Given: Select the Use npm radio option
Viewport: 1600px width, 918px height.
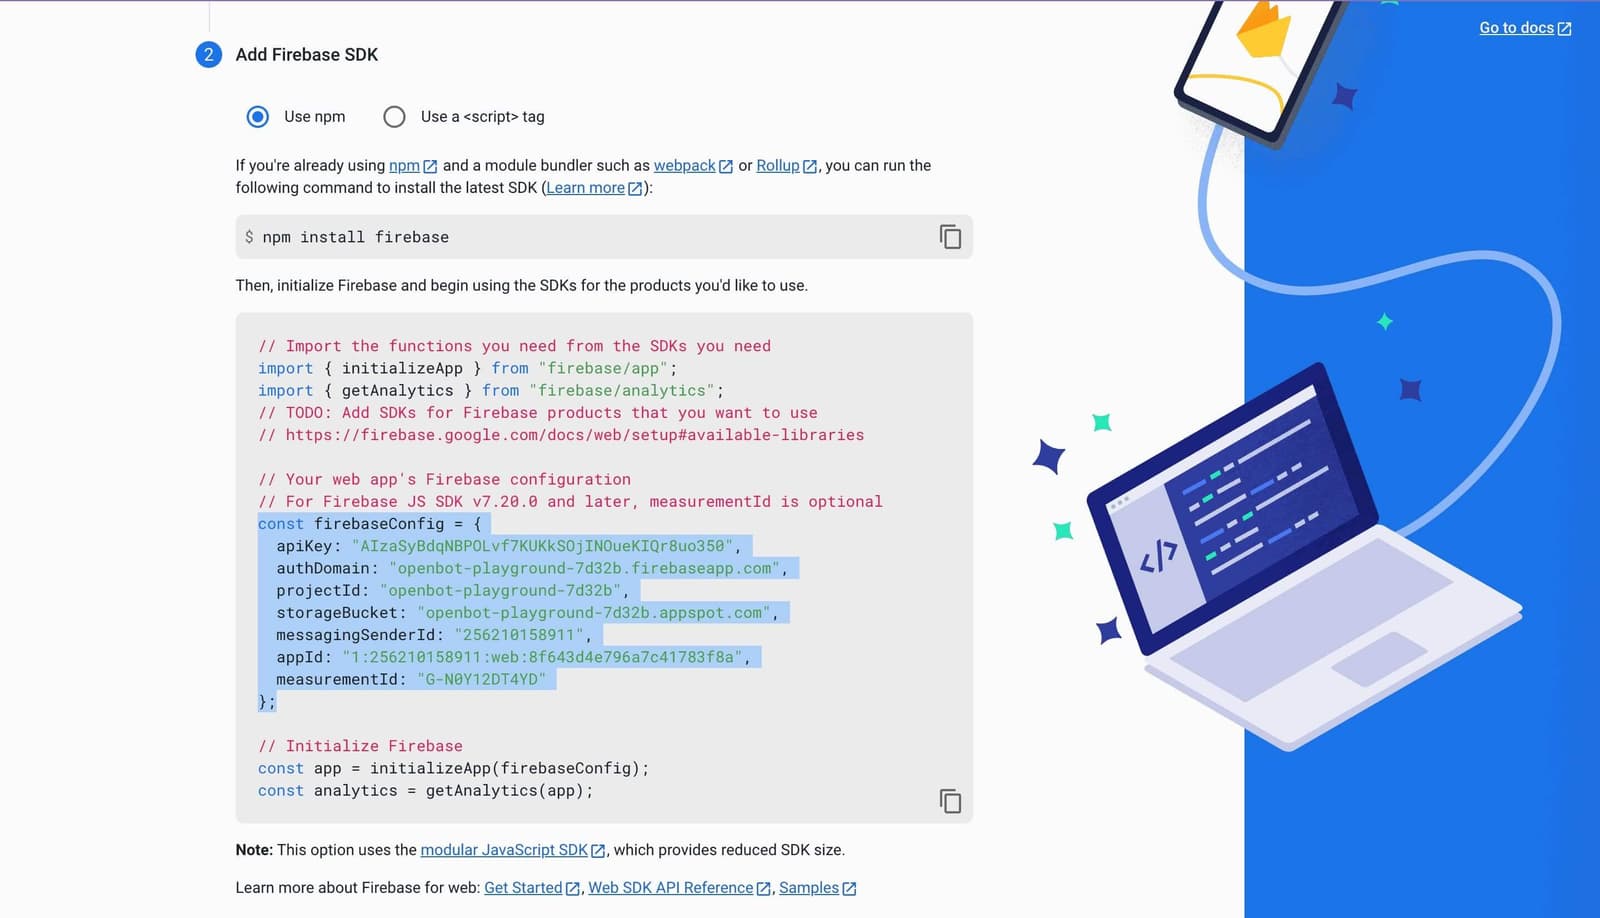Looking at the screenshot, I should [258, 117].
